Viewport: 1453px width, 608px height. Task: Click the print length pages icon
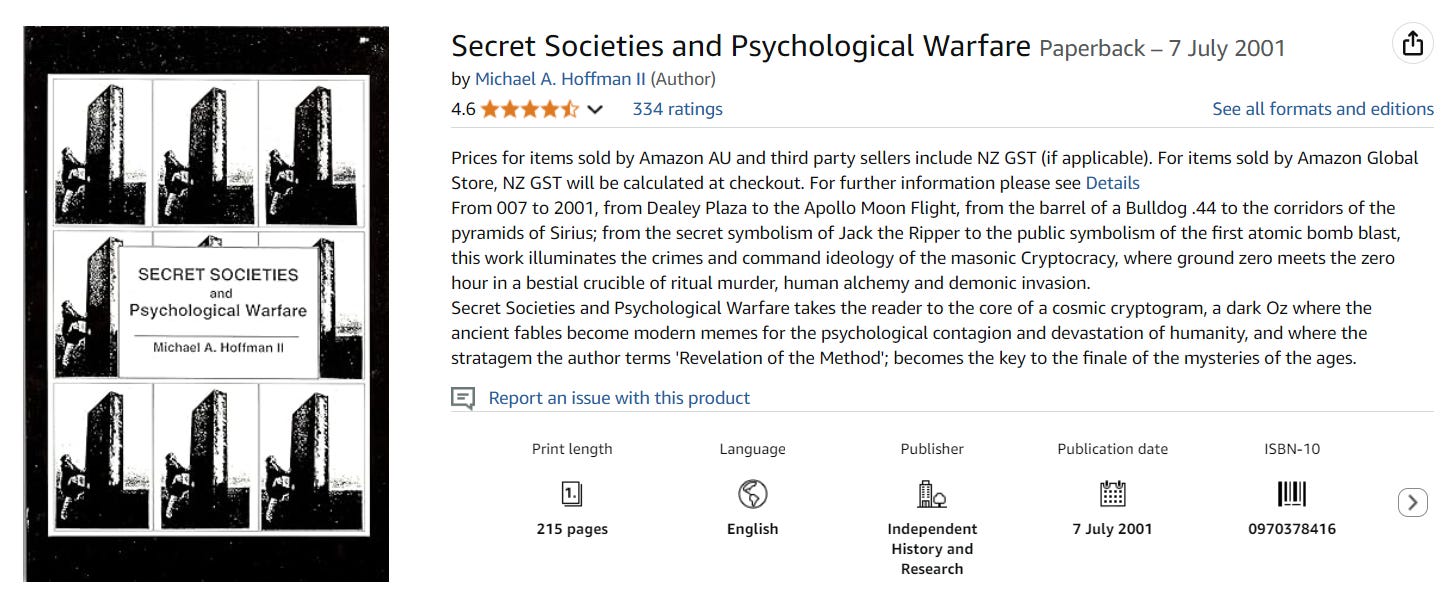pyautogui.click(x=572, y=493)
